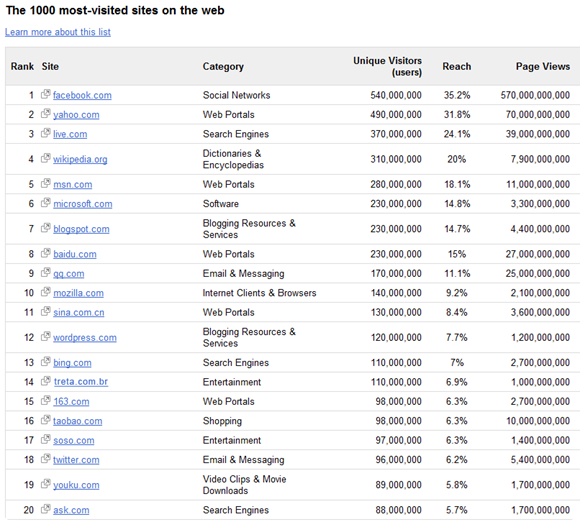Click the external-link icon beside msn.com
The width and height of the screenshot is (580, 522).
(45, 183)
